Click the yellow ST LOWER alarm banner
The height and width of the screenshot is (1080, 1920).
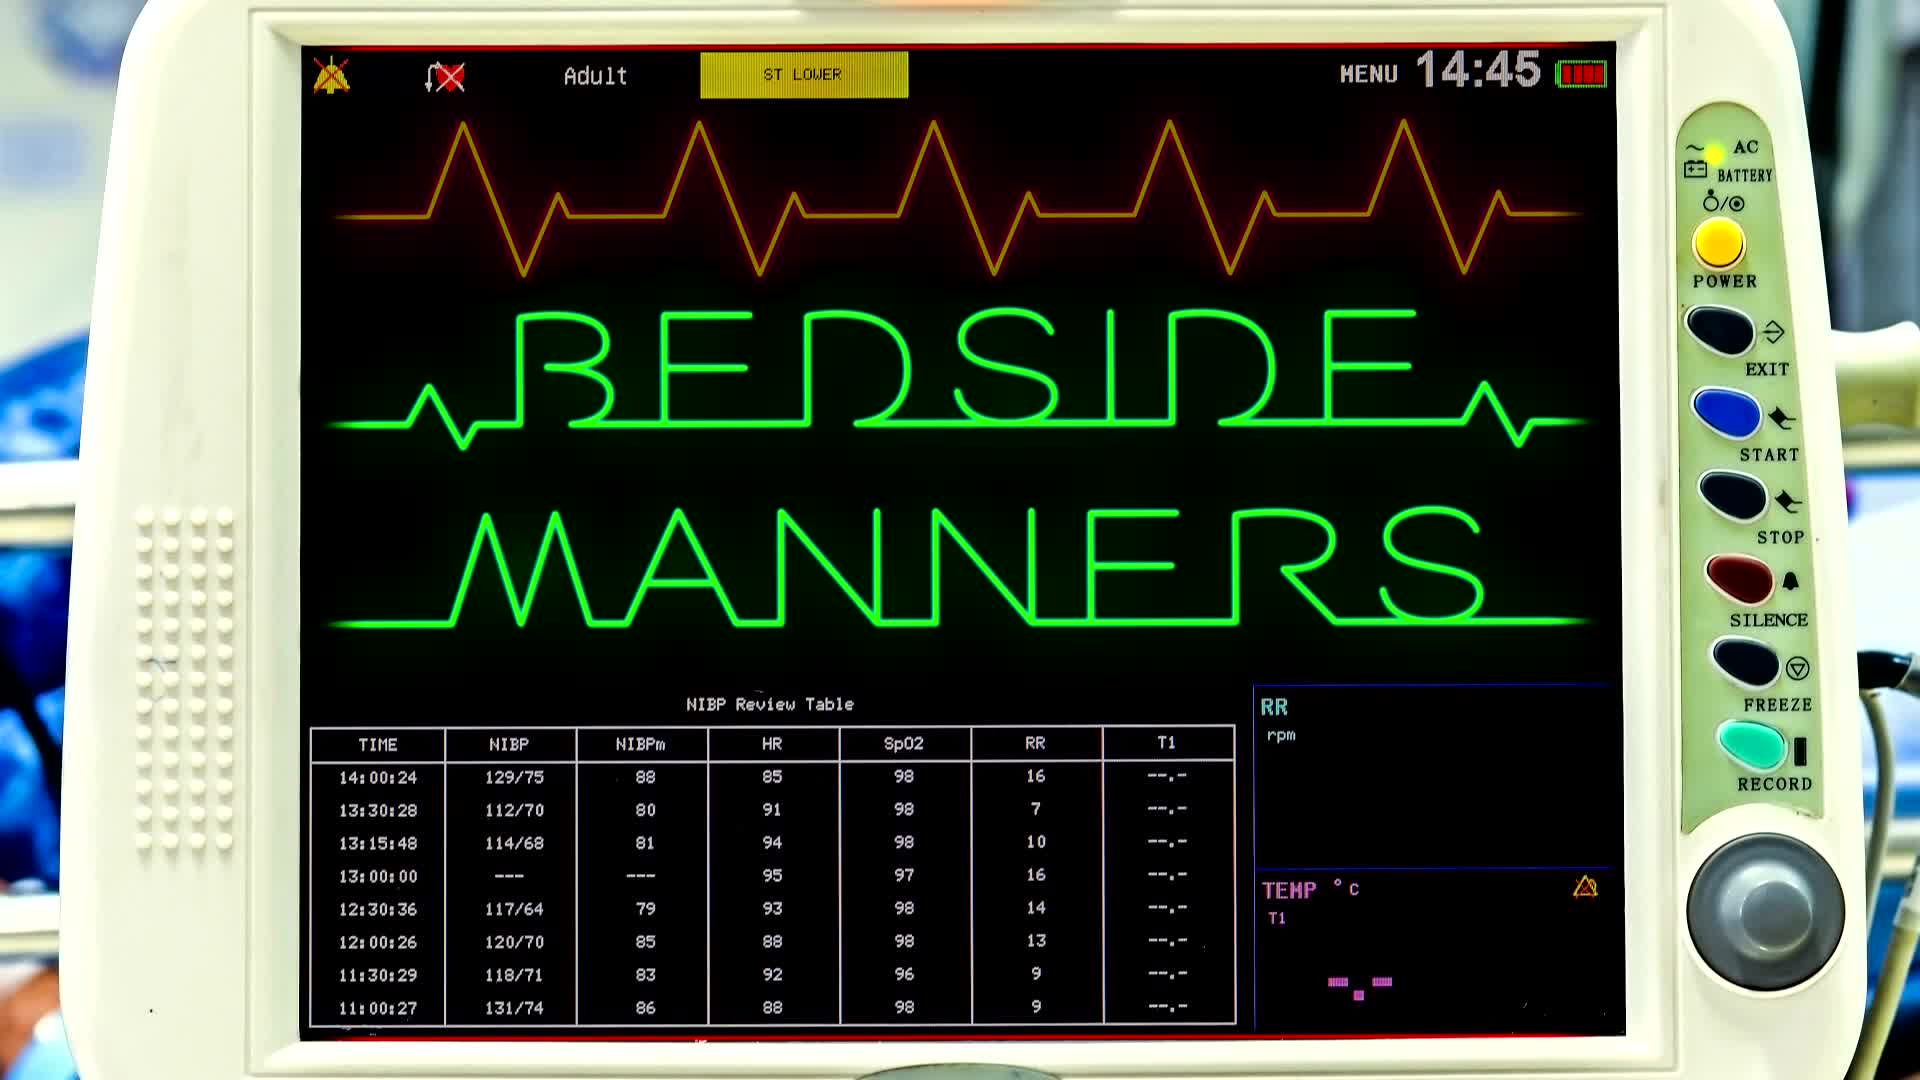pos(804,75)
